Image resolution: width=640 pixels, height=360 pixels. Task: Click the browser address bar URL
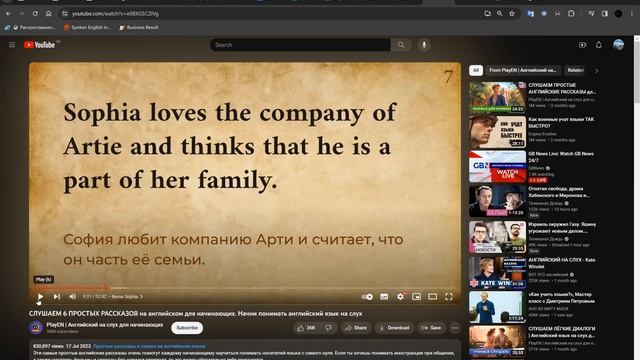pyautogui.click(x=115, y=13)
